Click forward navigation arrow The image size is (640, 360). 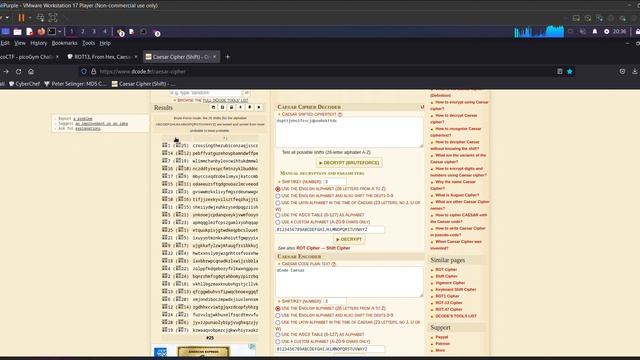(6, 71)
